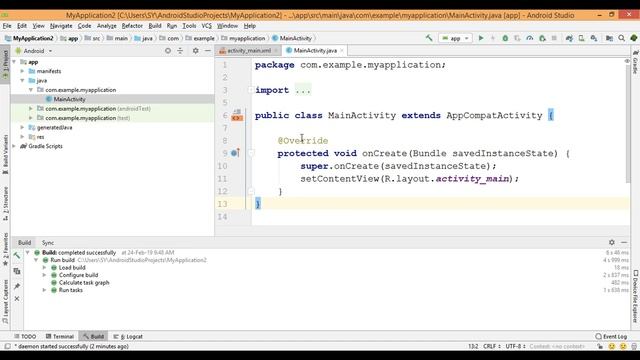640x360 pixels.
Task: Open Project panel settings gear
Action: coord(196,51)
